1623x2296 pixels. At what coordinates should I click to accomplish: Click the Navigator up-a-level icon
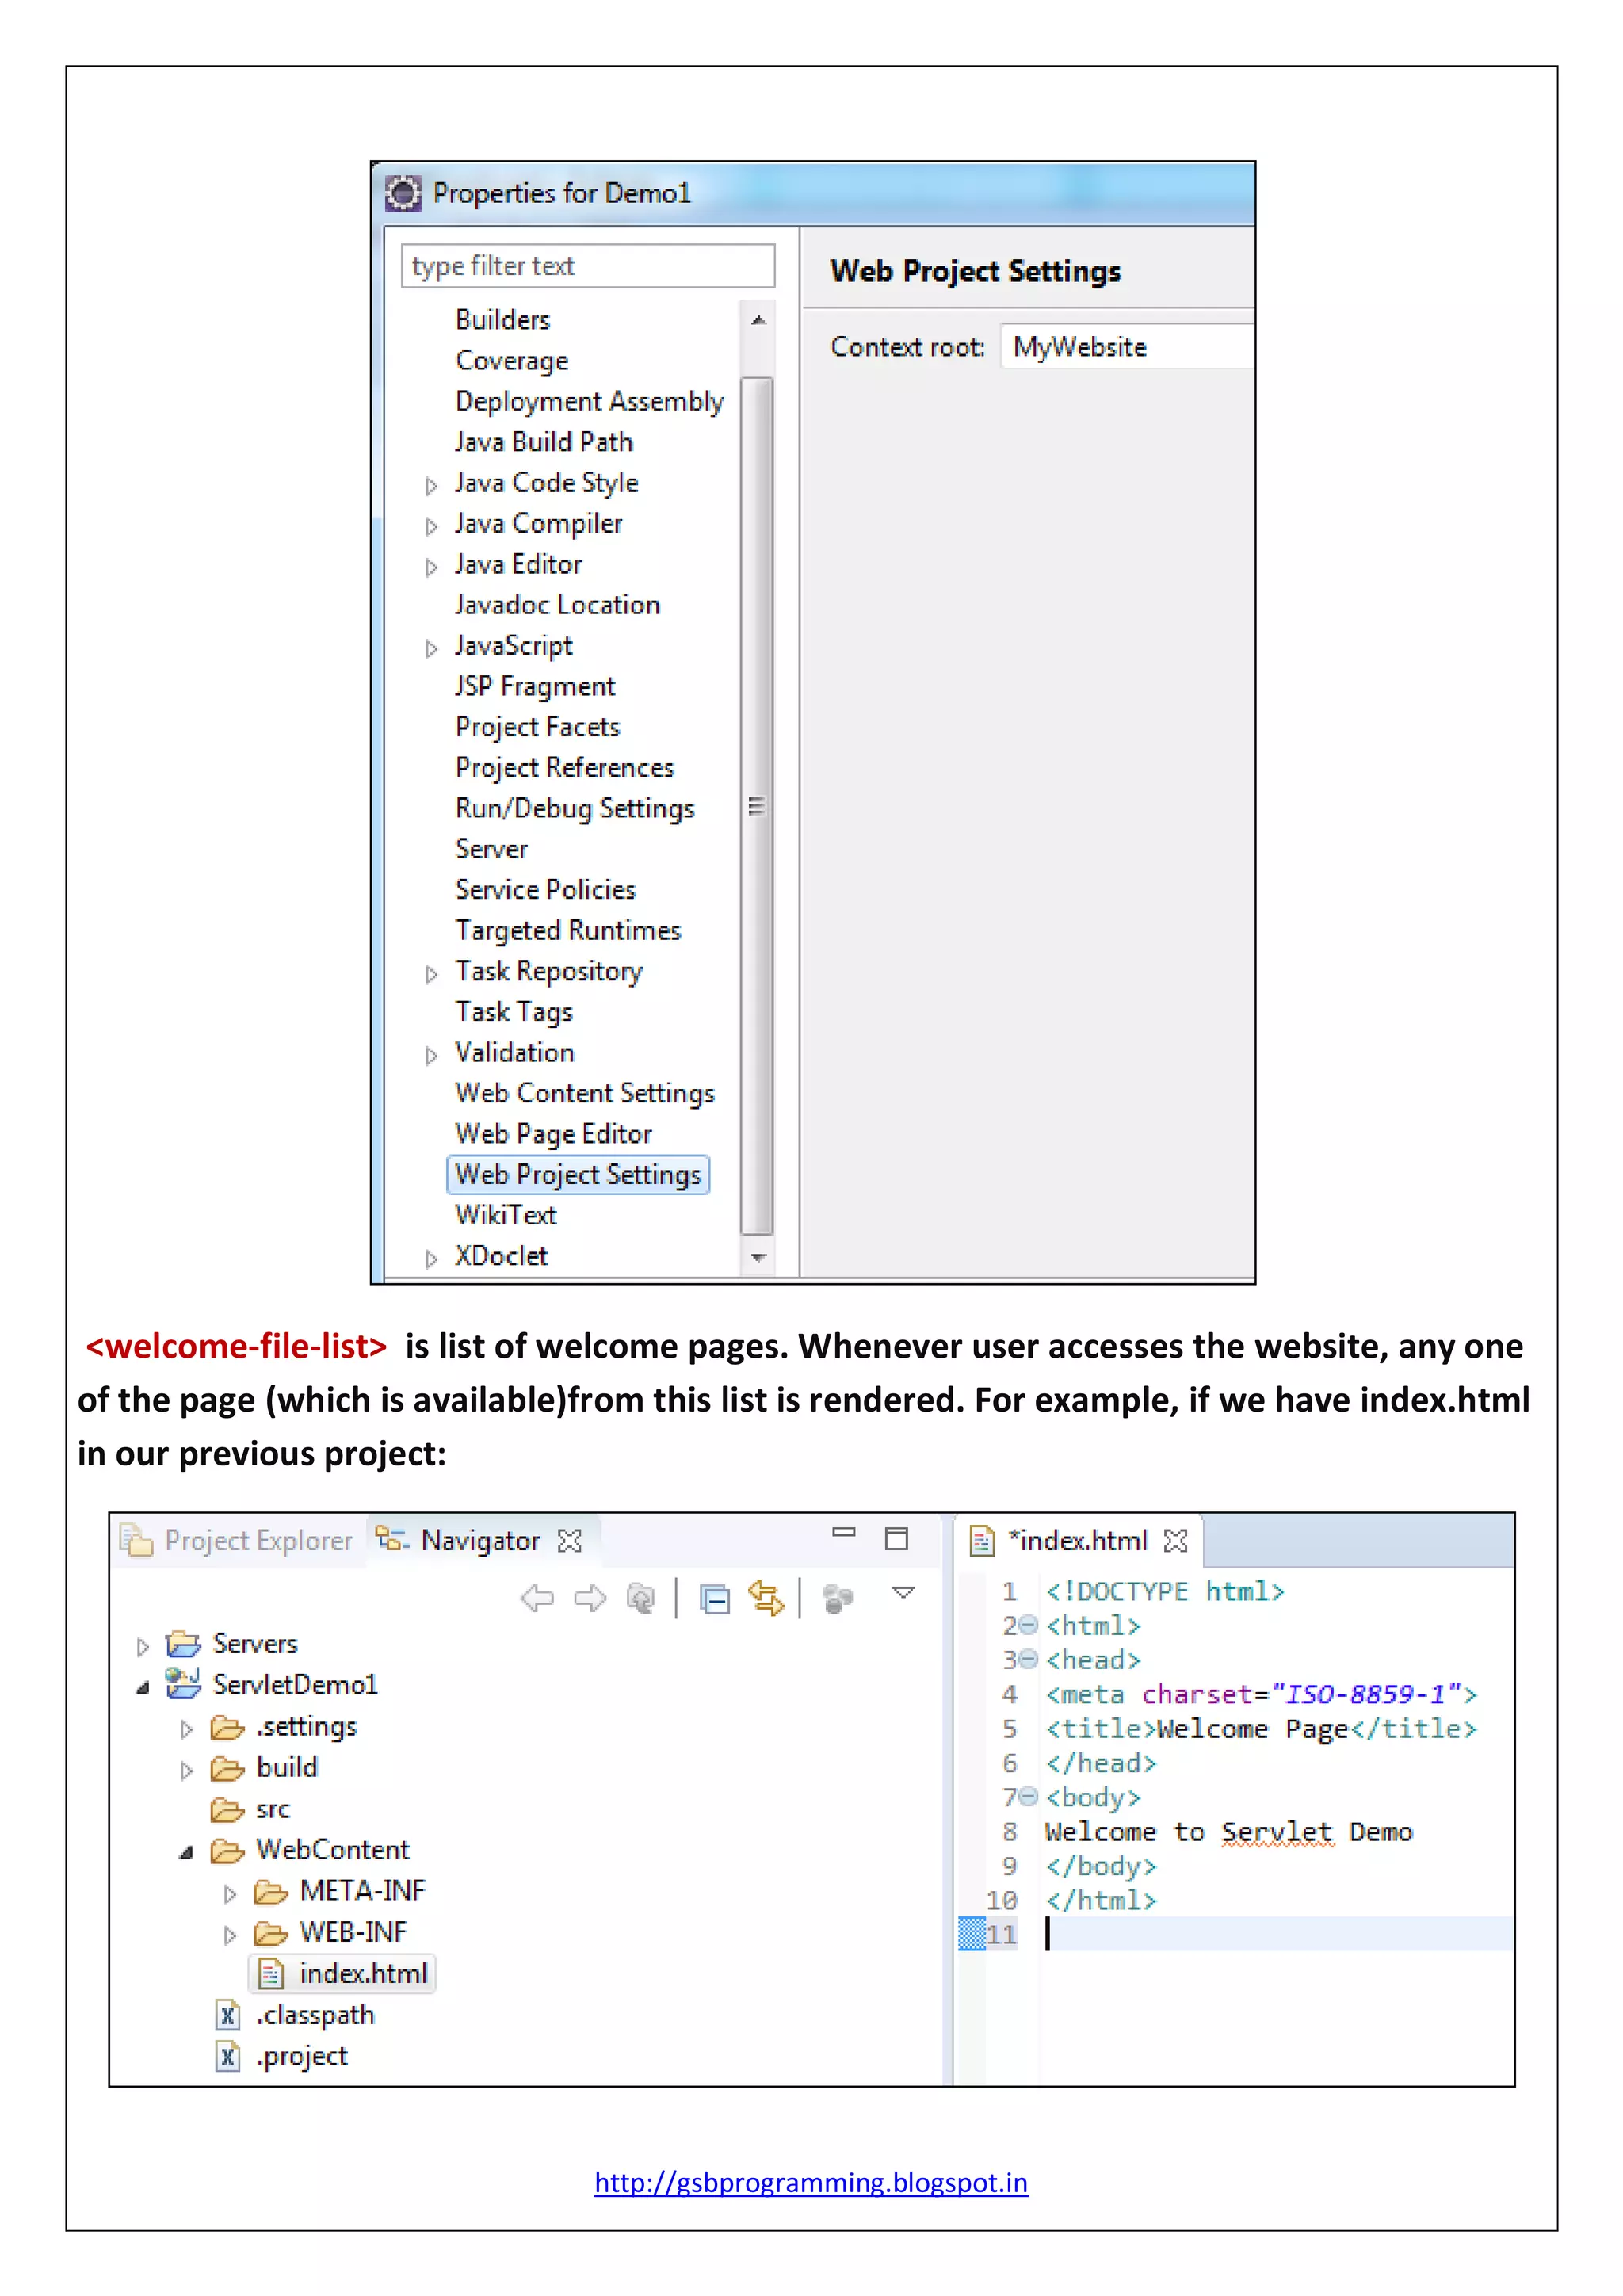click(641, 1598)
